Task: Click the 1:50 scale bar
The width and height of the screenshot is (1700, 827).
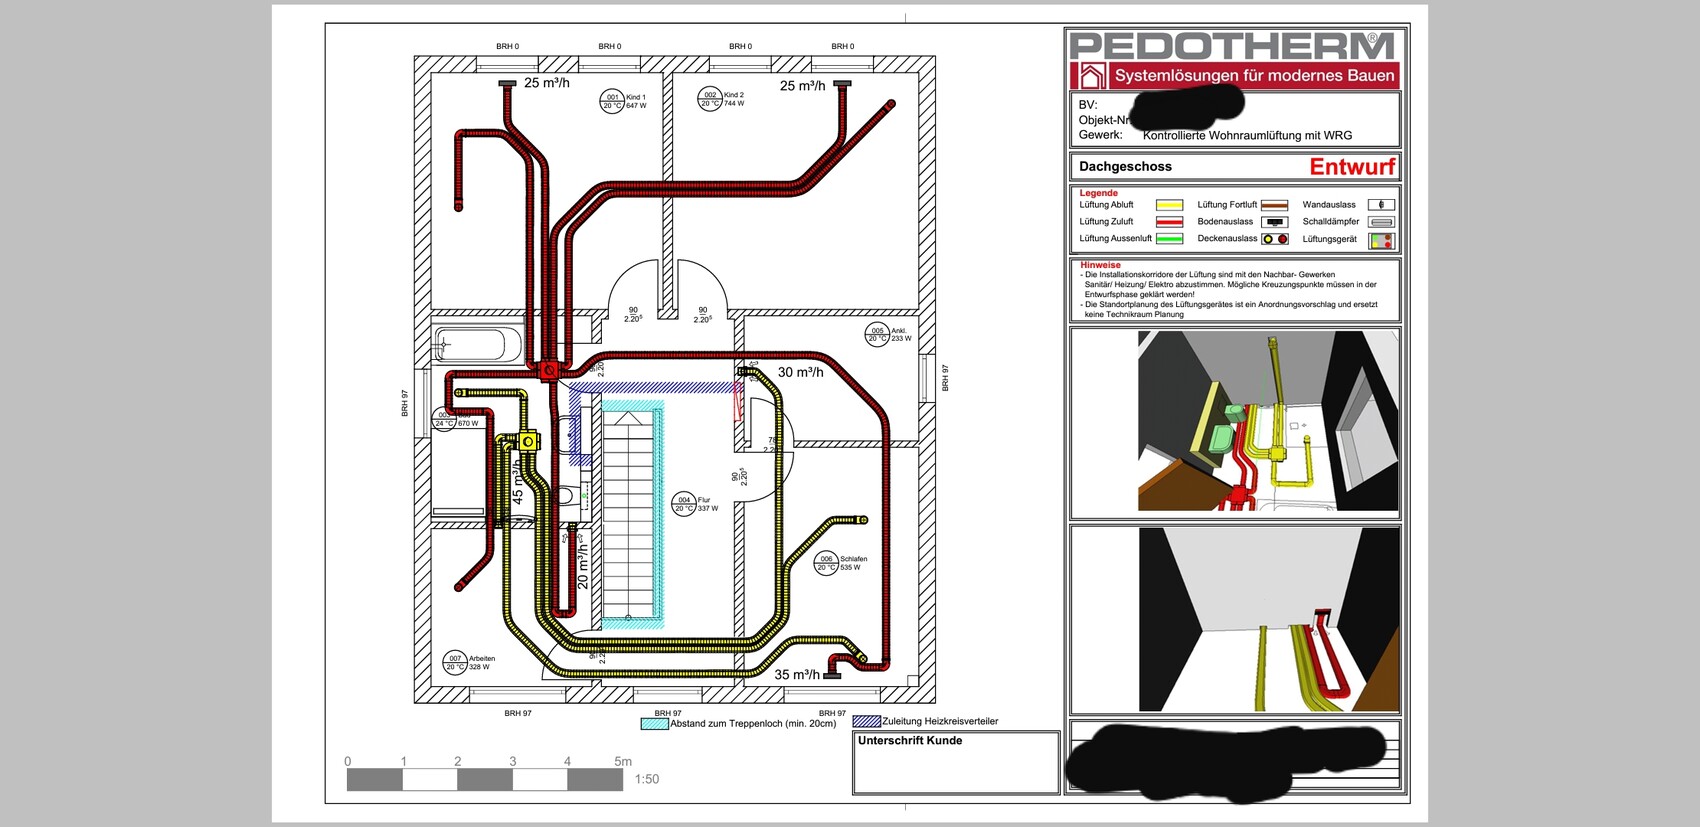Action: click(x=485, y=779)
